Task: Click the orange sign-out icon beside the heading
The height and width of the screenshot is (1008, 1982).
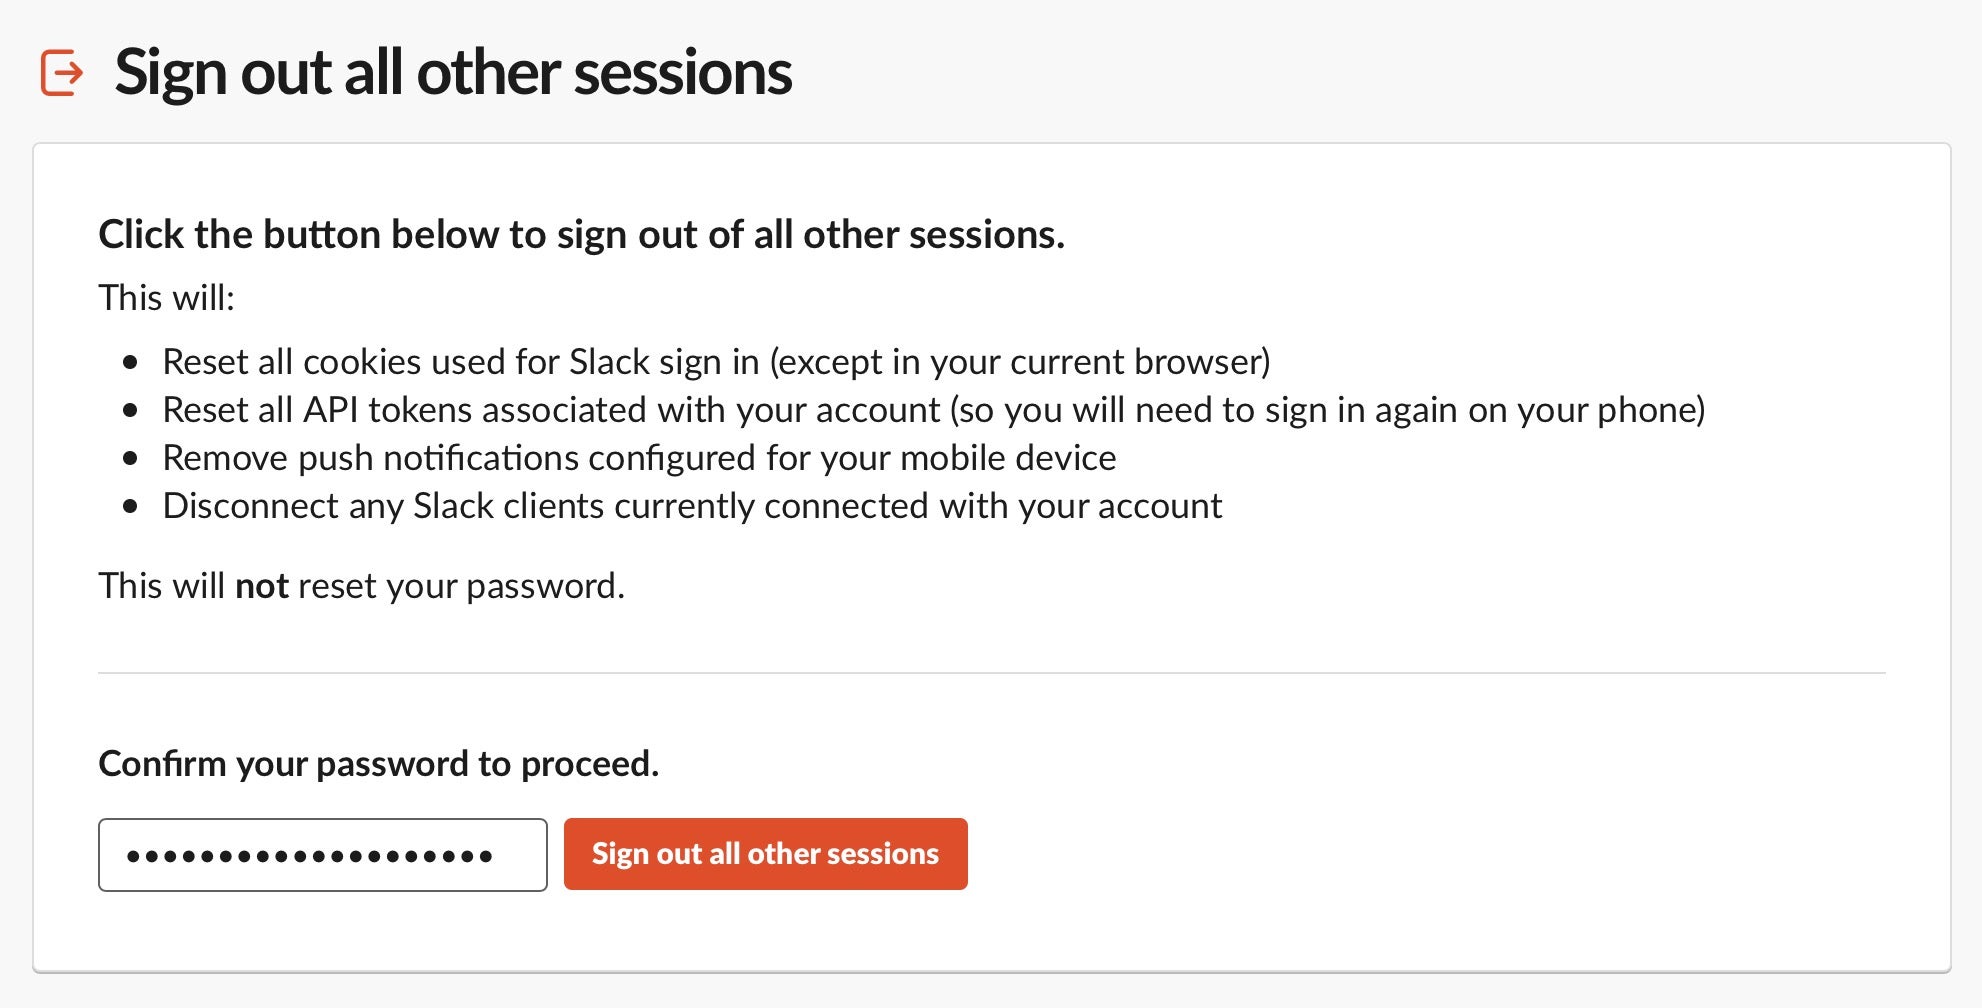Action: [x=62, y=73]
